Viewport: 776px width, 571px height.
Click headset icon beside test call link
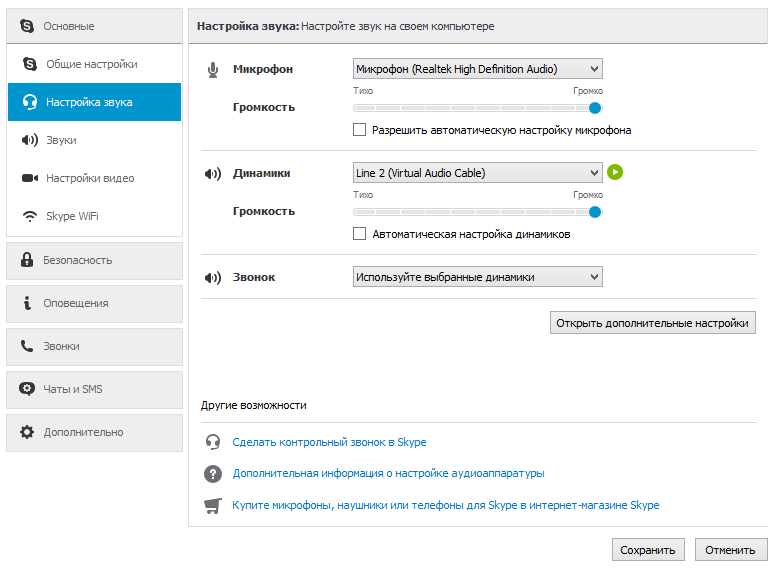coord(213,442)
